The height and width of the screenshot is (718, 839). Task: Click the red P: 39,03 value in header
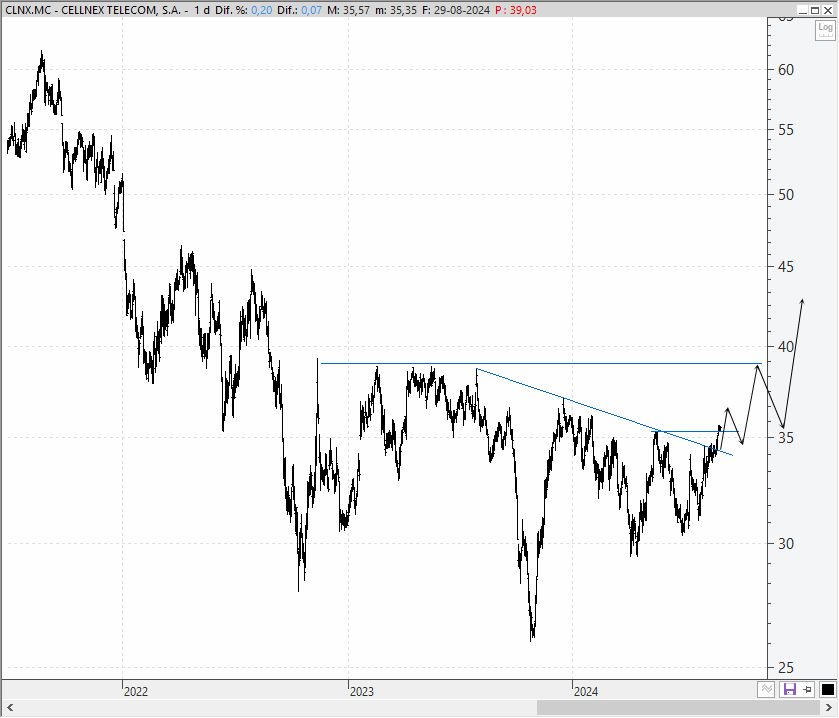click(516, 10)
